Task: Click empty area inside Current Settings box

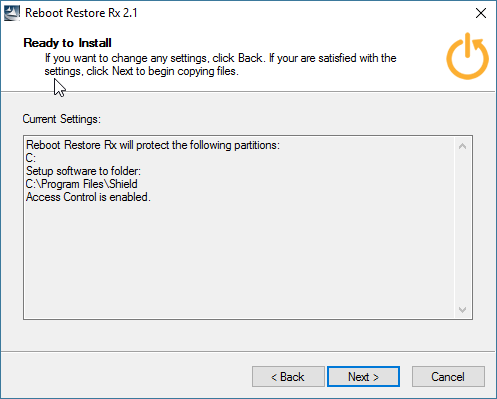Action: click(239, 260)
